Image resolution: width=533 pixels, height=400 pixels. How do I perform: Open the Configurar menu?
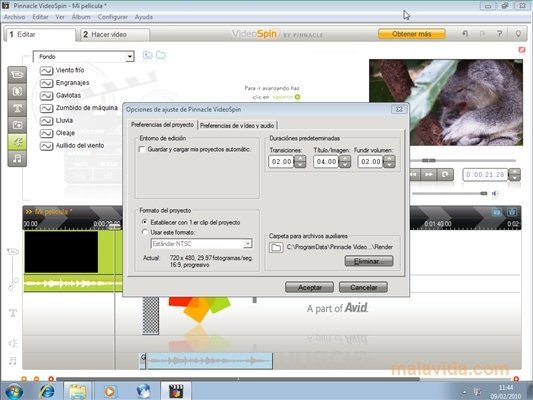tap(113, 17)
